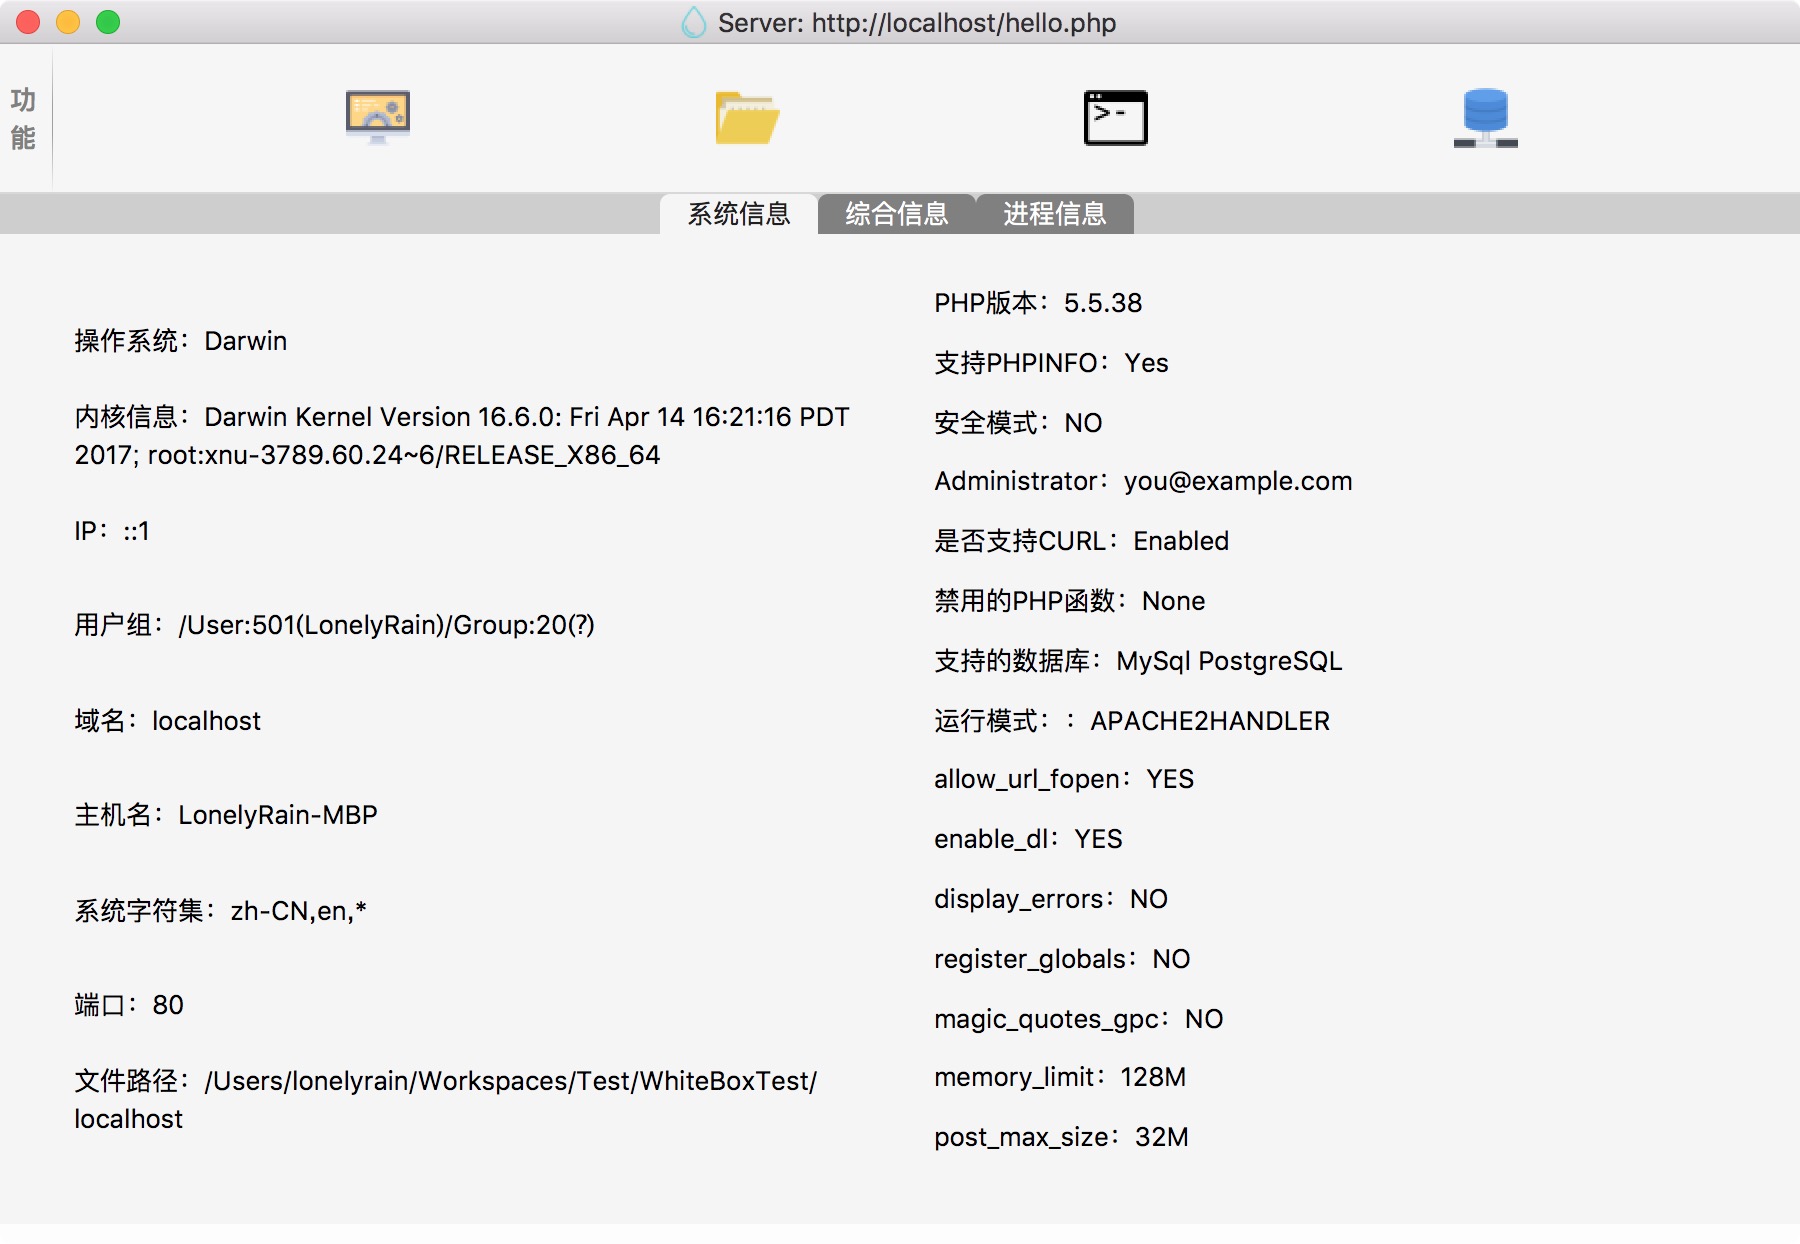Select the 禁用的PHP函数: None line
The width and height of the screenshot is (1800, 1244).
tap(1070, 601)
